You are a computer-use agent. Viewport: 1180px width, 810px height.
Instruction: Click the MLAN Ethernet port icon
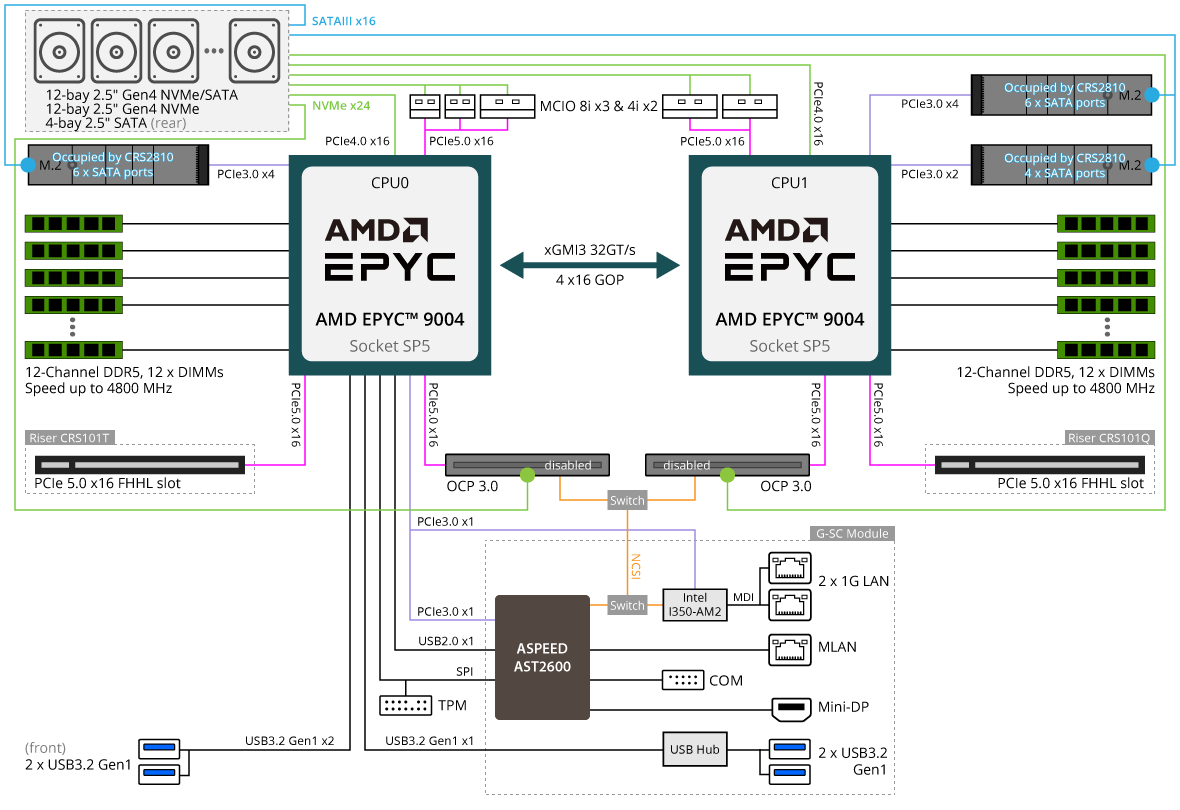pyautogui.click(x=787, y=649)
